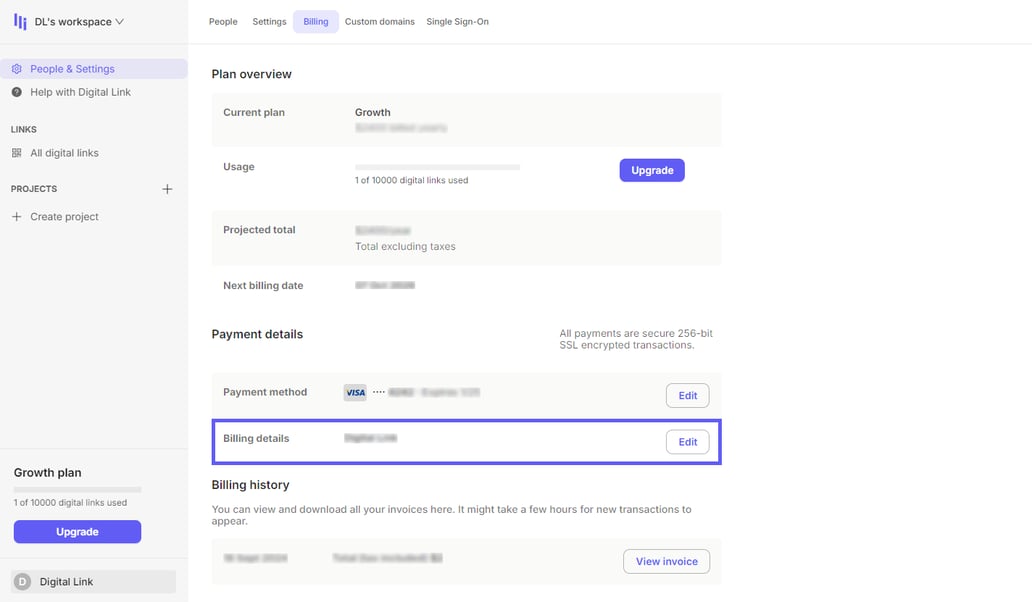
Task: Open the Custom domains tab
Action: coord(380,21)
